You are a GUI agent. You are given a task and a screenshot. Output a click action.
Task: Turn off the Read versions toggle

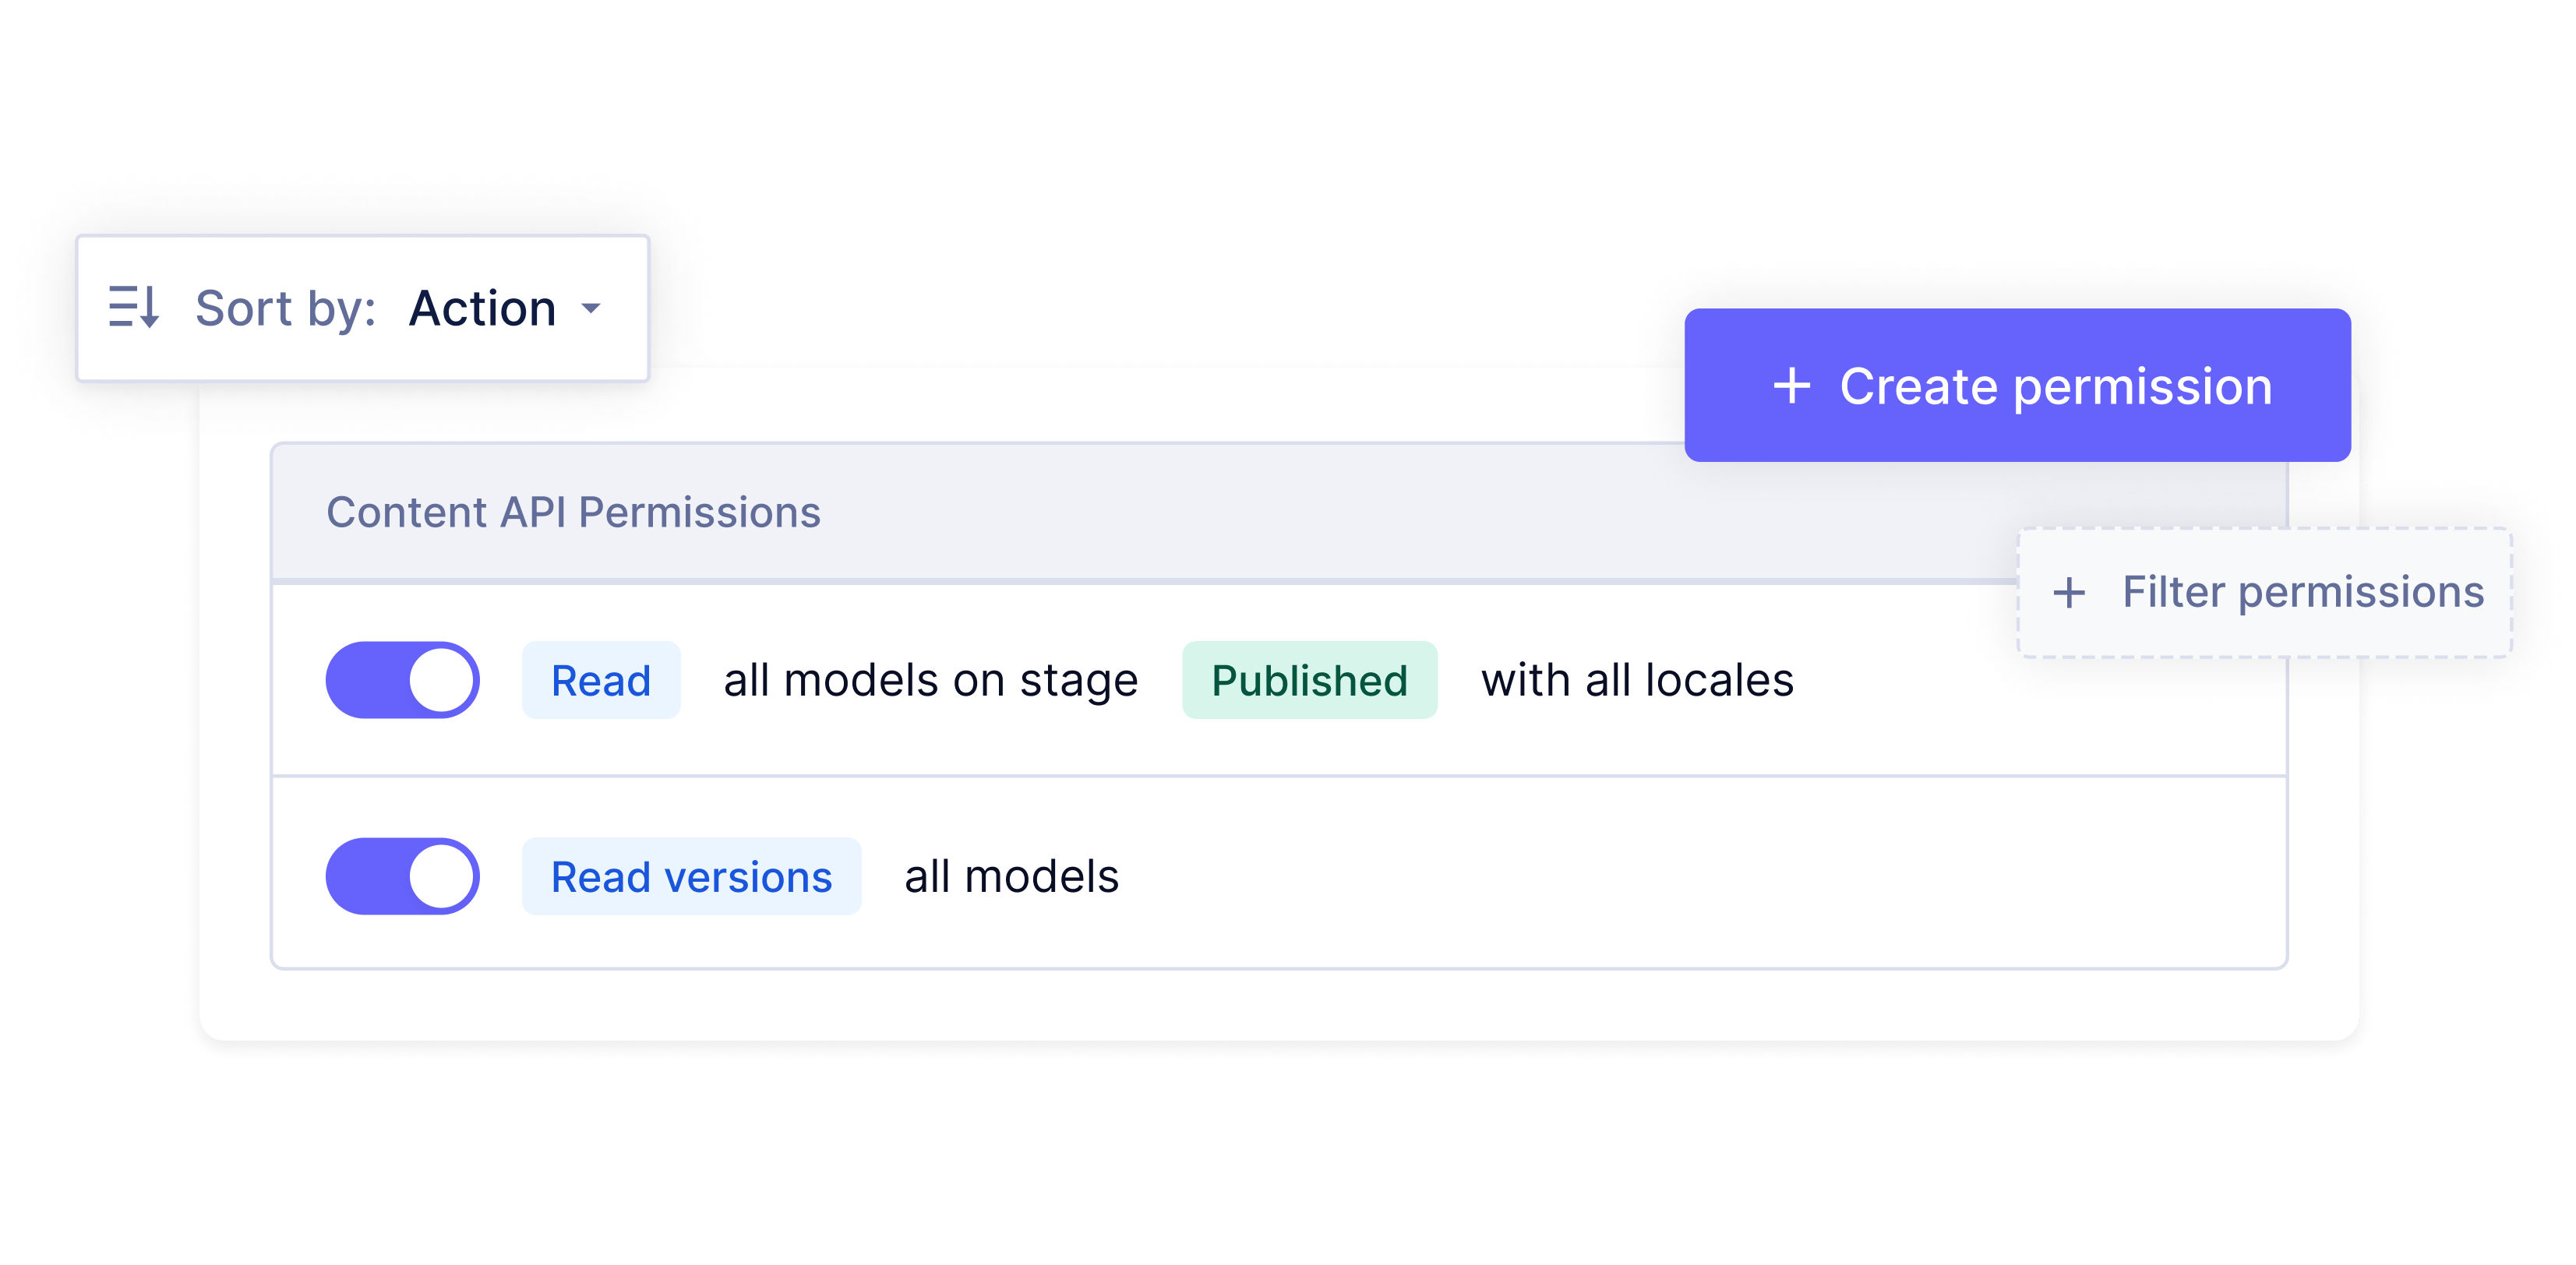(403, 876)
